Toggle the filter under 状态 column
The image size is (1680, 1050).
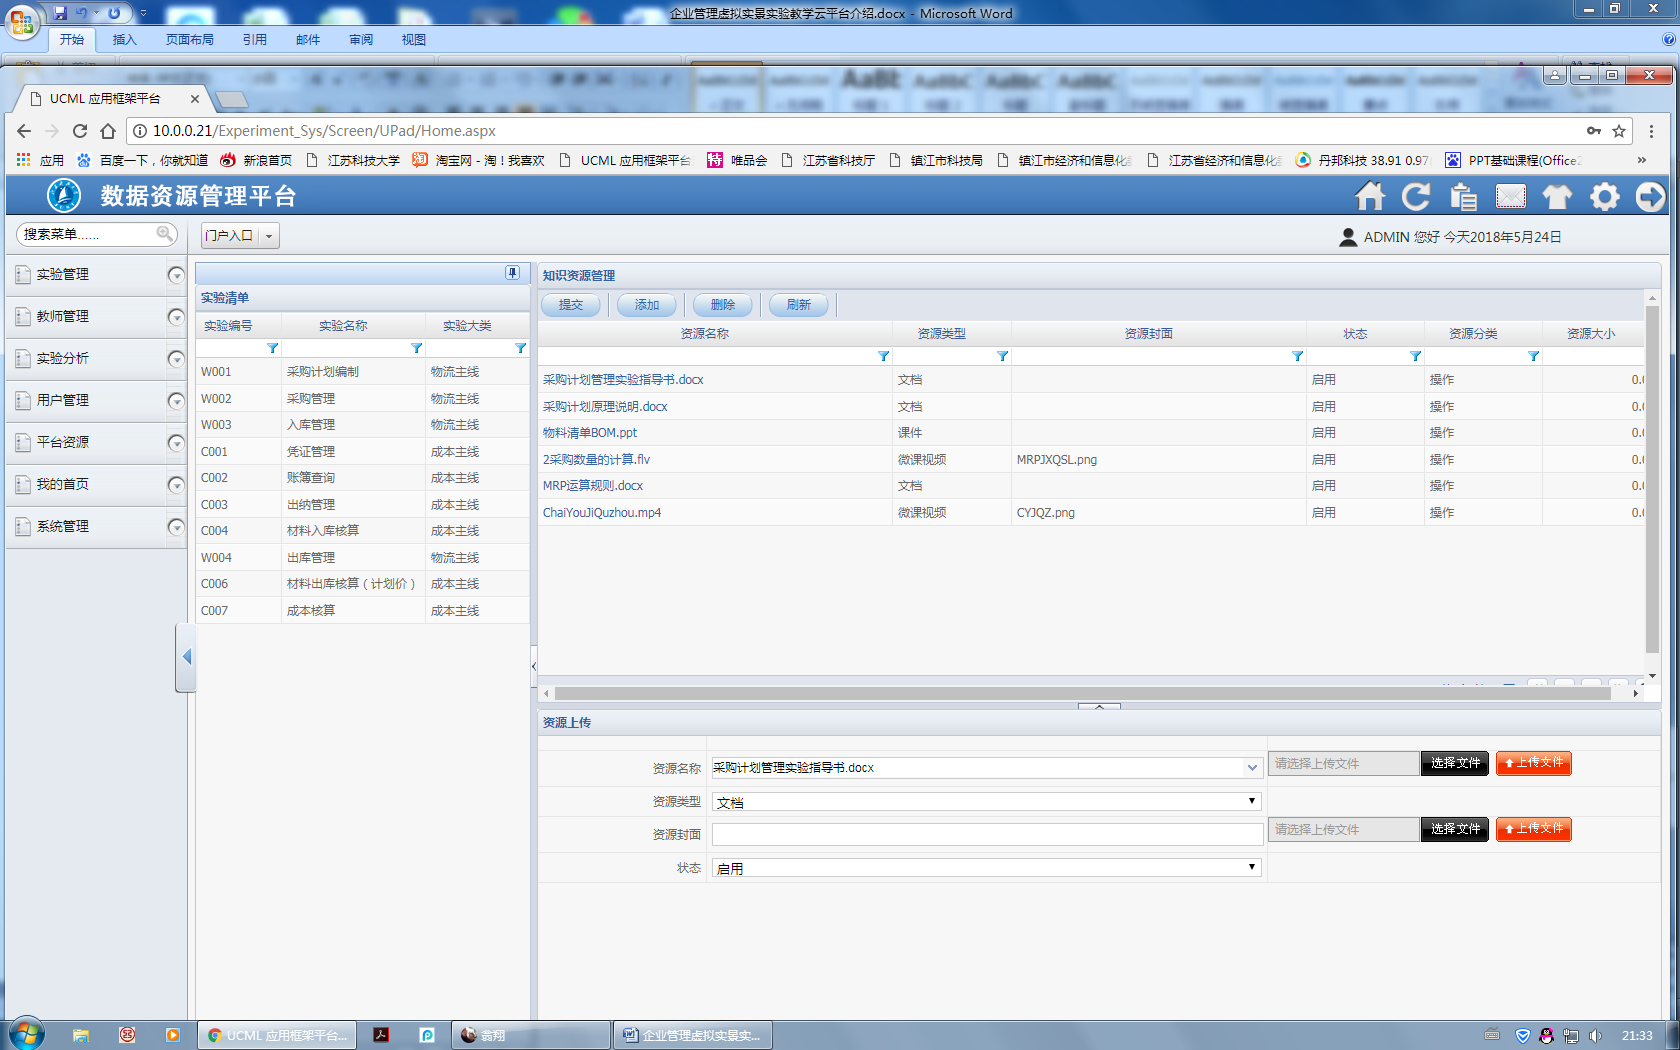coord(1415,356)
